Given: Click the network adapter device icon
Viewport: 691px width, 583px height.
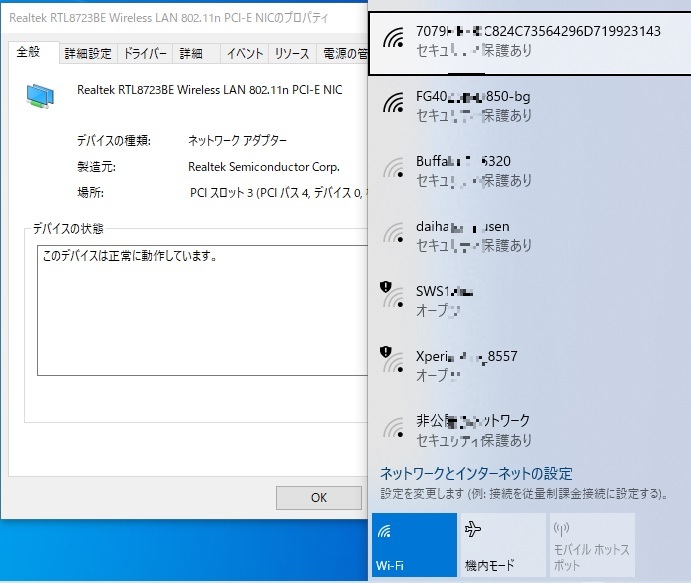Looking at the screenshot, I should pyautogui.click(x=40, y=96).
